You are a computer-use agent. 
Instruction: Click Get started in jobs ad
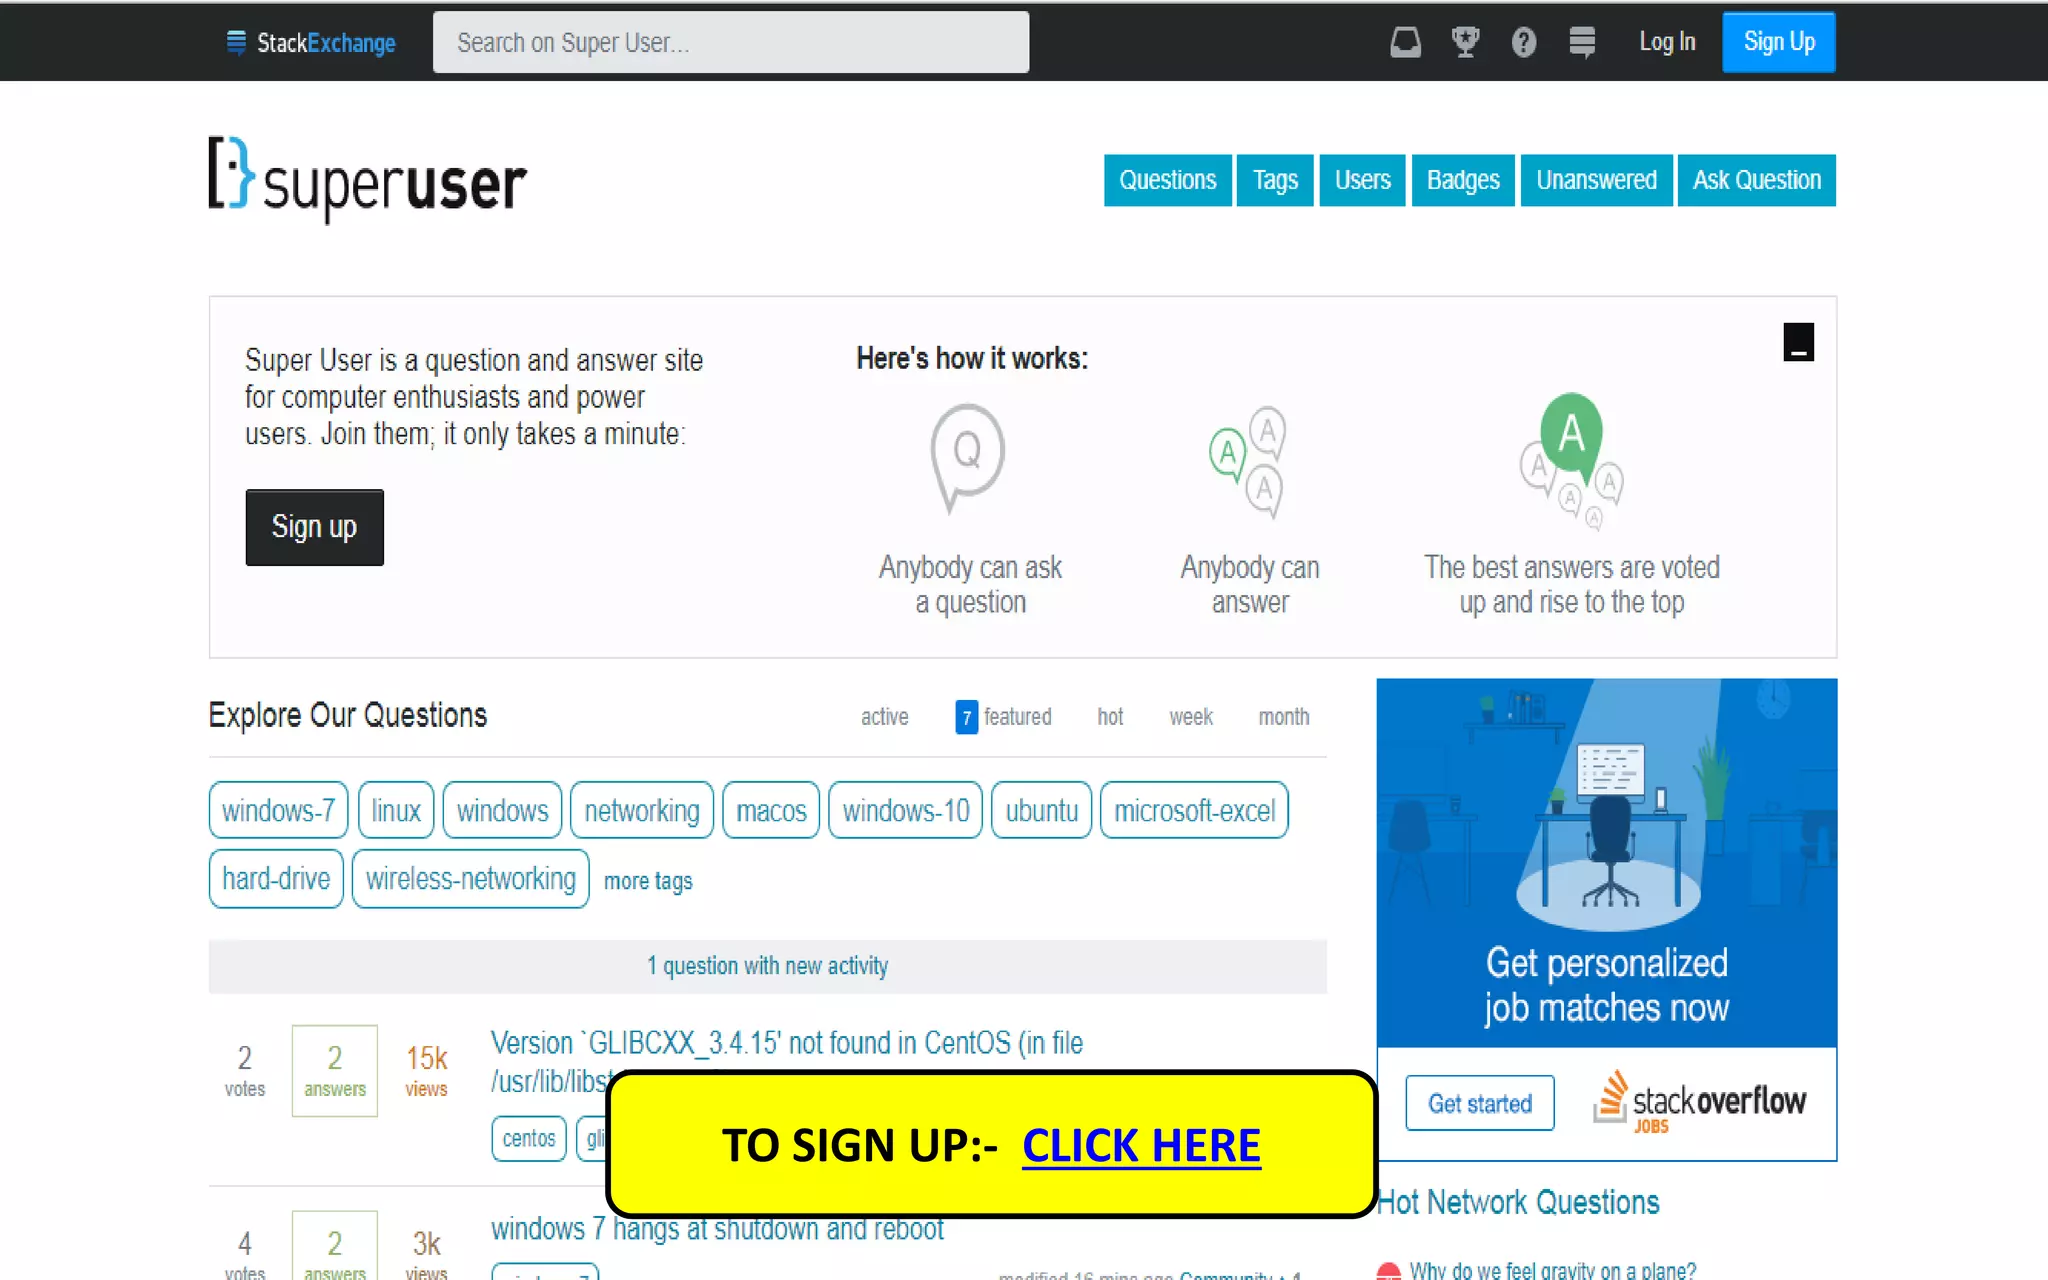(1479, 1103)
